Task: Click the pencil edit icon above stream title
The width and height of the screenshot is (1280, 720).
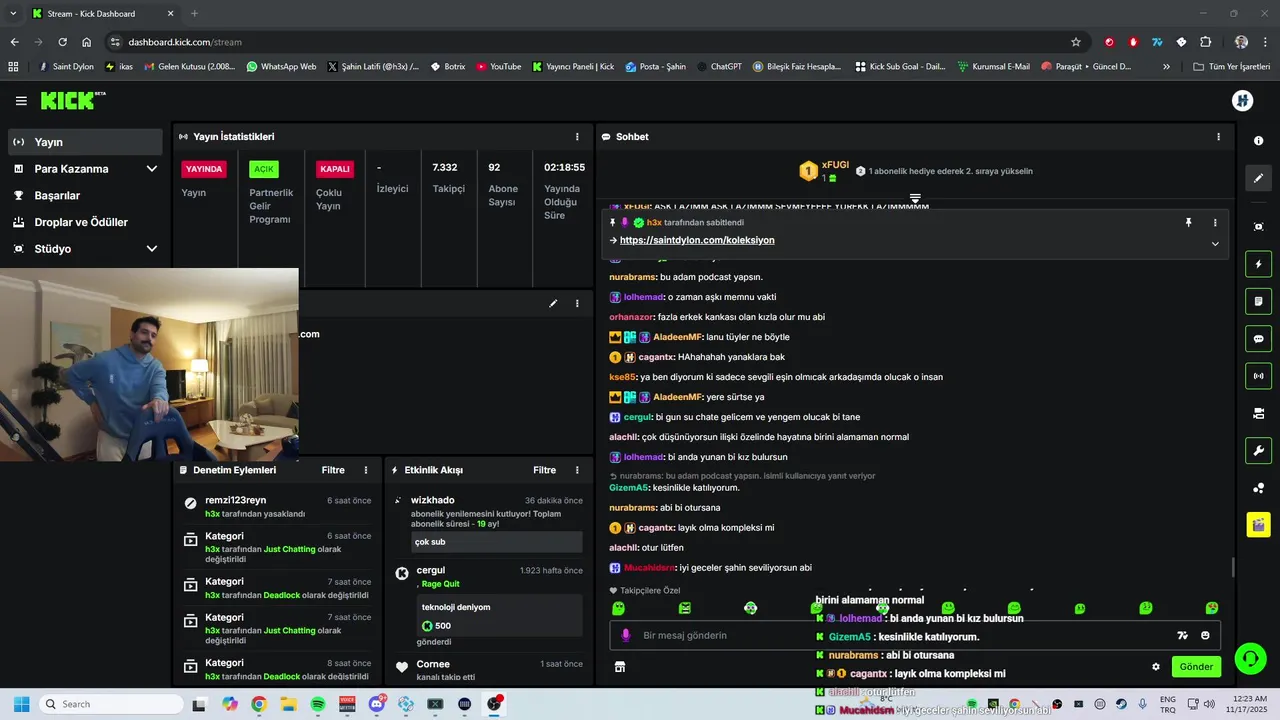Action: [553, 303]
